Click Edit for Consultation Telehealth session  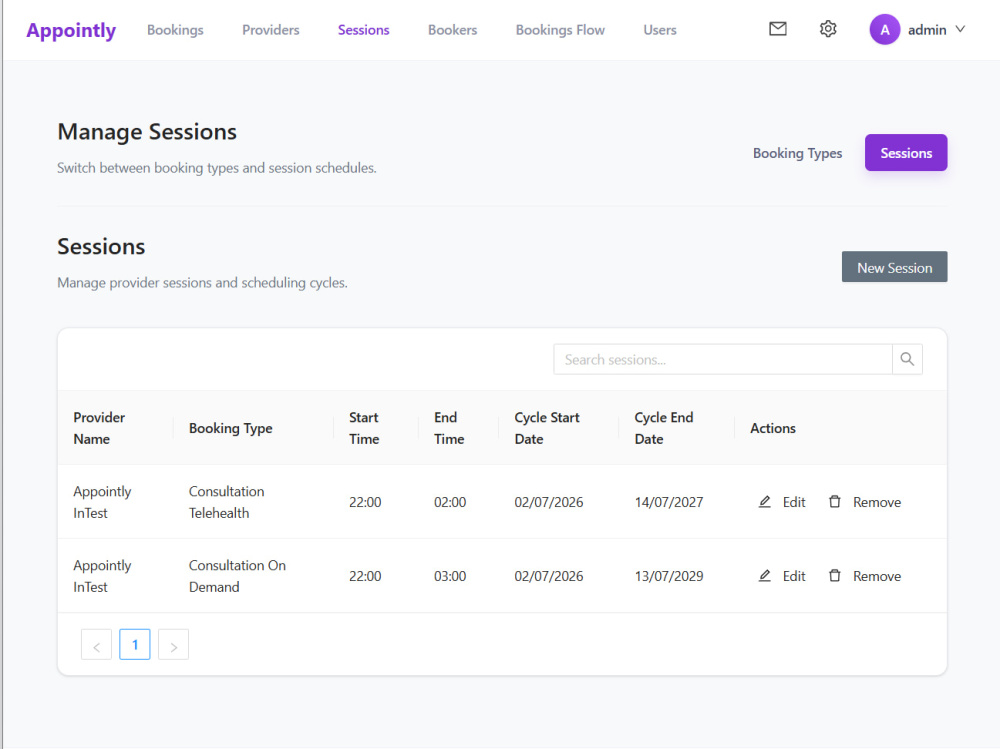pos(782,502)
